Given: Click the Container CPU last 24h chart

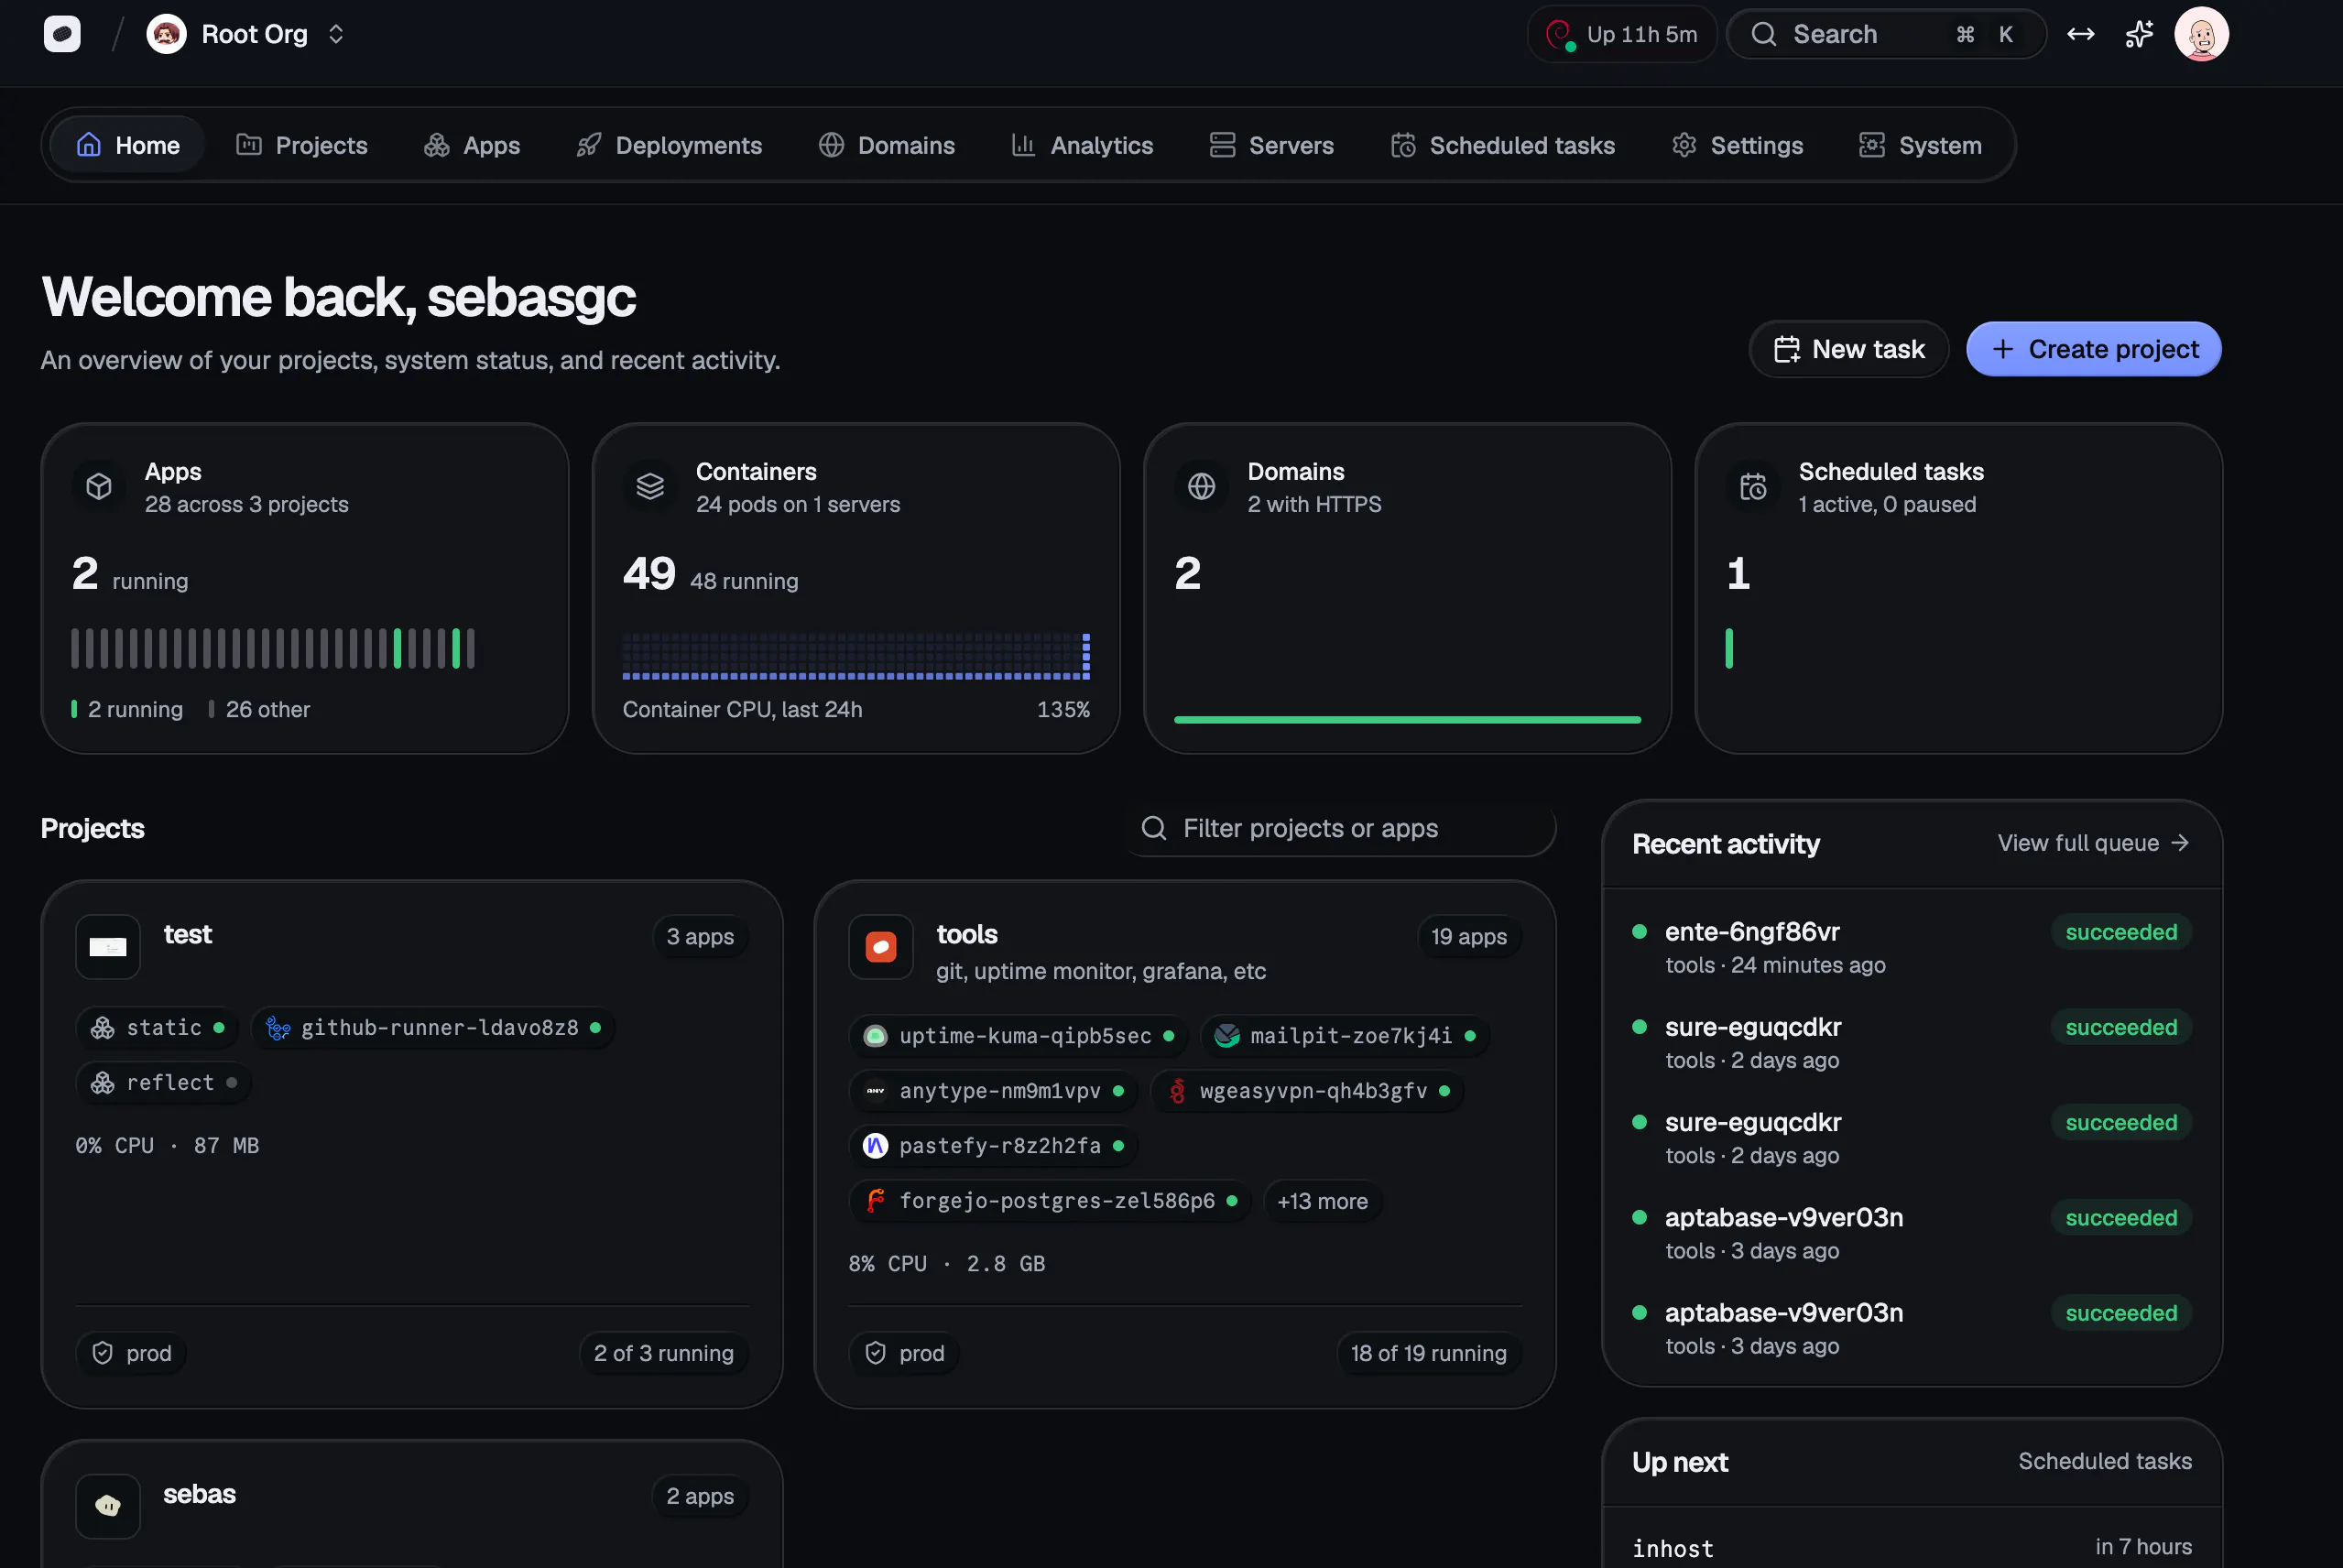Looking at the screenshot, I should point(856,656).
